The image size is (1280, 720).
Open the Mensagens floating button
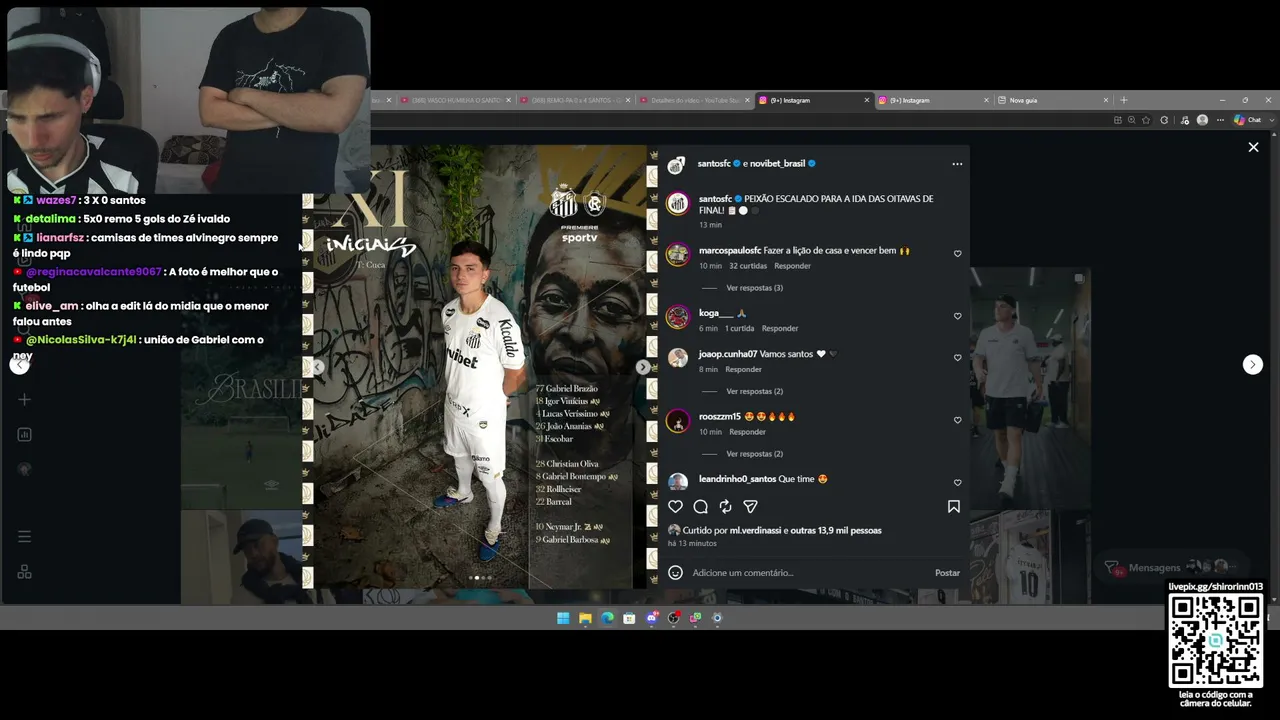1170,568
